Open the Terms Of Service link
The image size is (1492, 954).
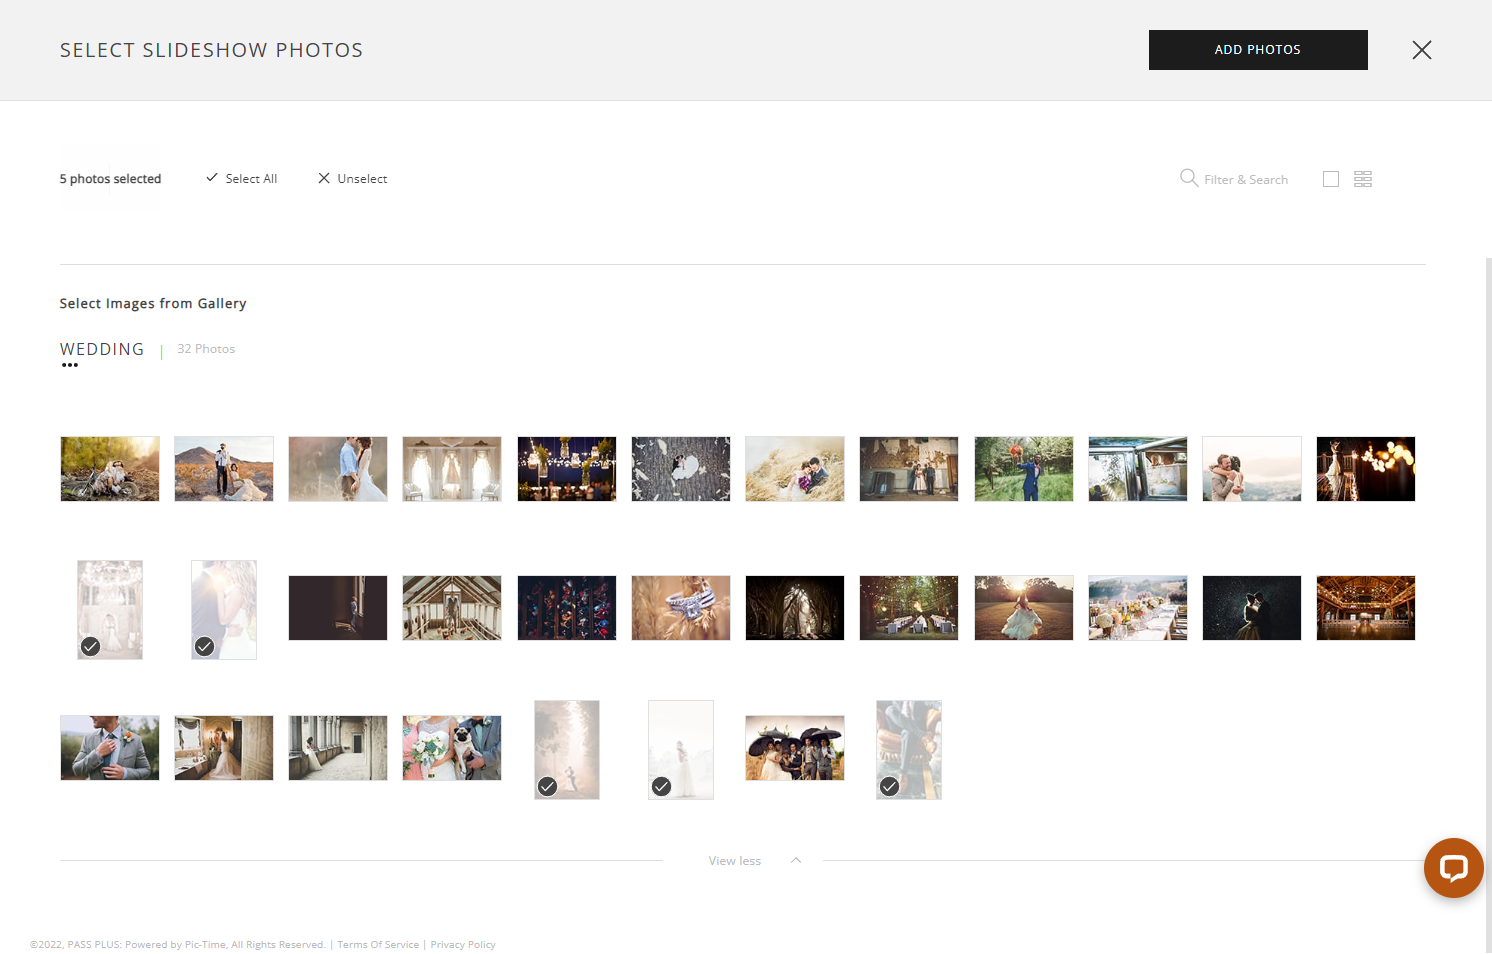coord(378,944)
